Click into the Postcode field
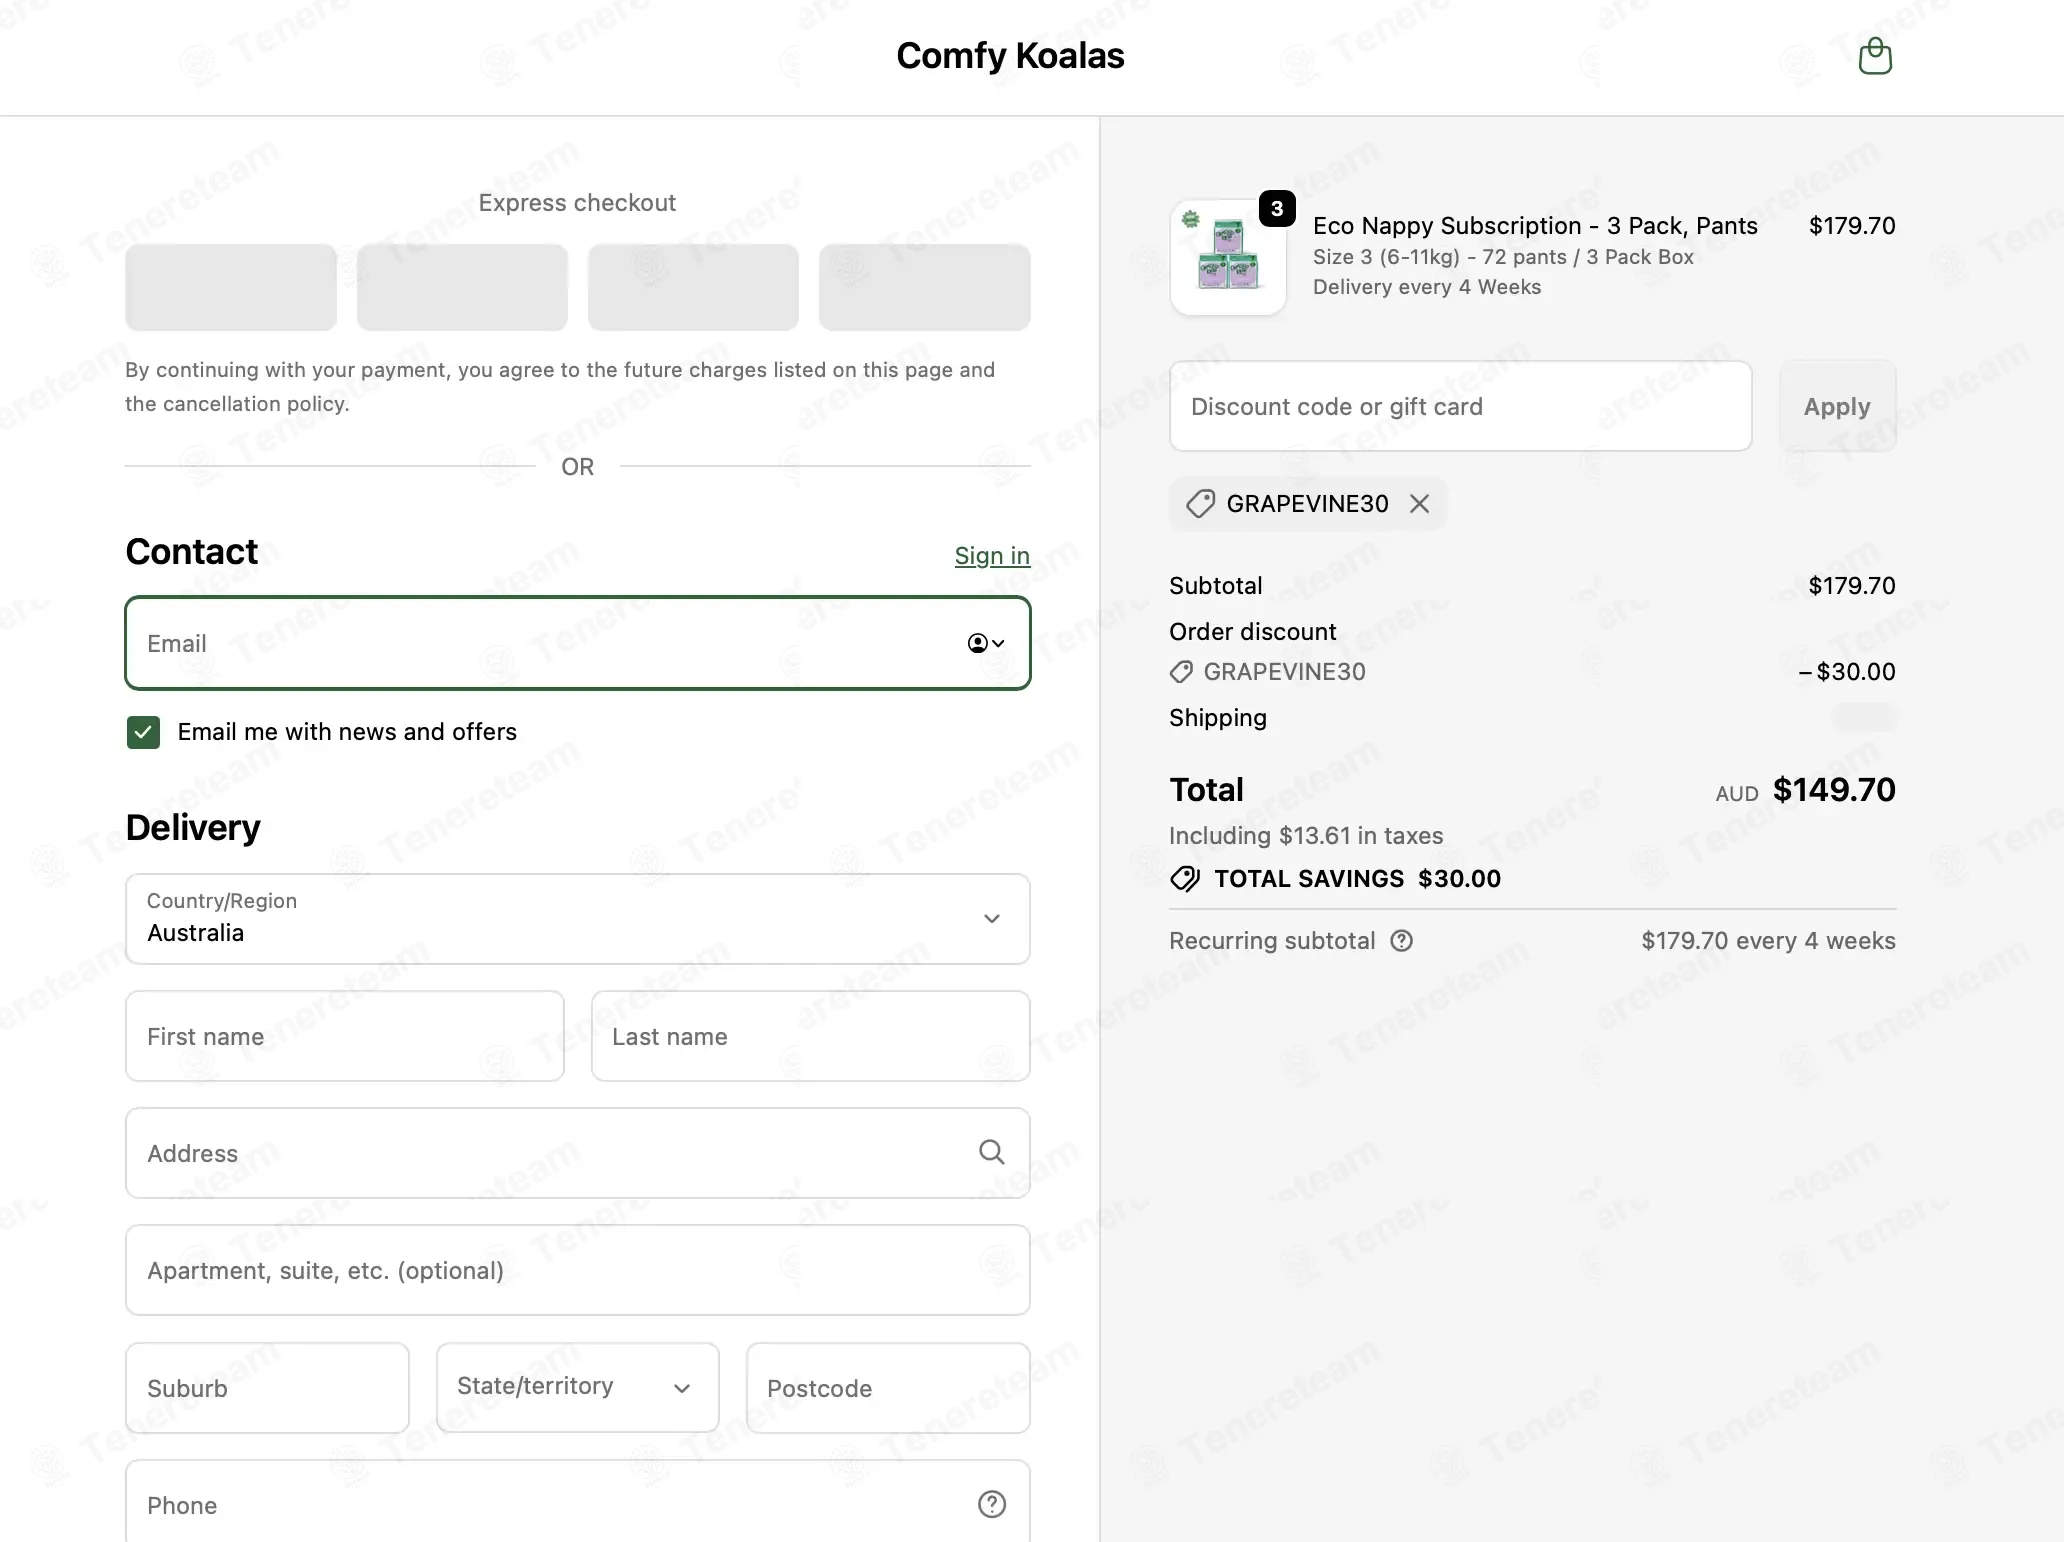This screenshot has width=2064, height=1542. [x=888, y=1388]
